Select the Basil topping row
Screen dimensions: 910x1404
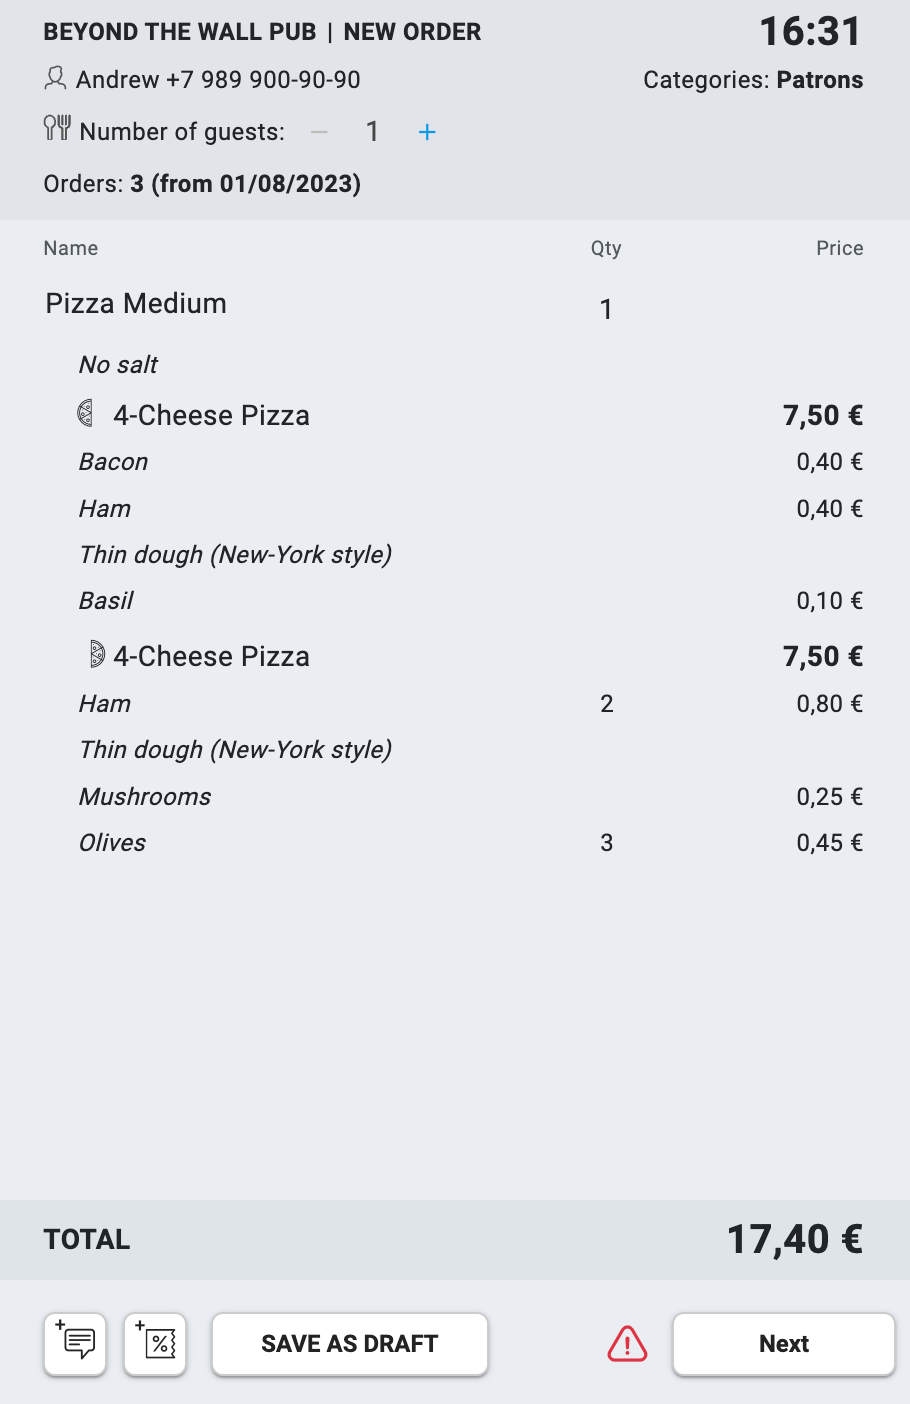106,601
